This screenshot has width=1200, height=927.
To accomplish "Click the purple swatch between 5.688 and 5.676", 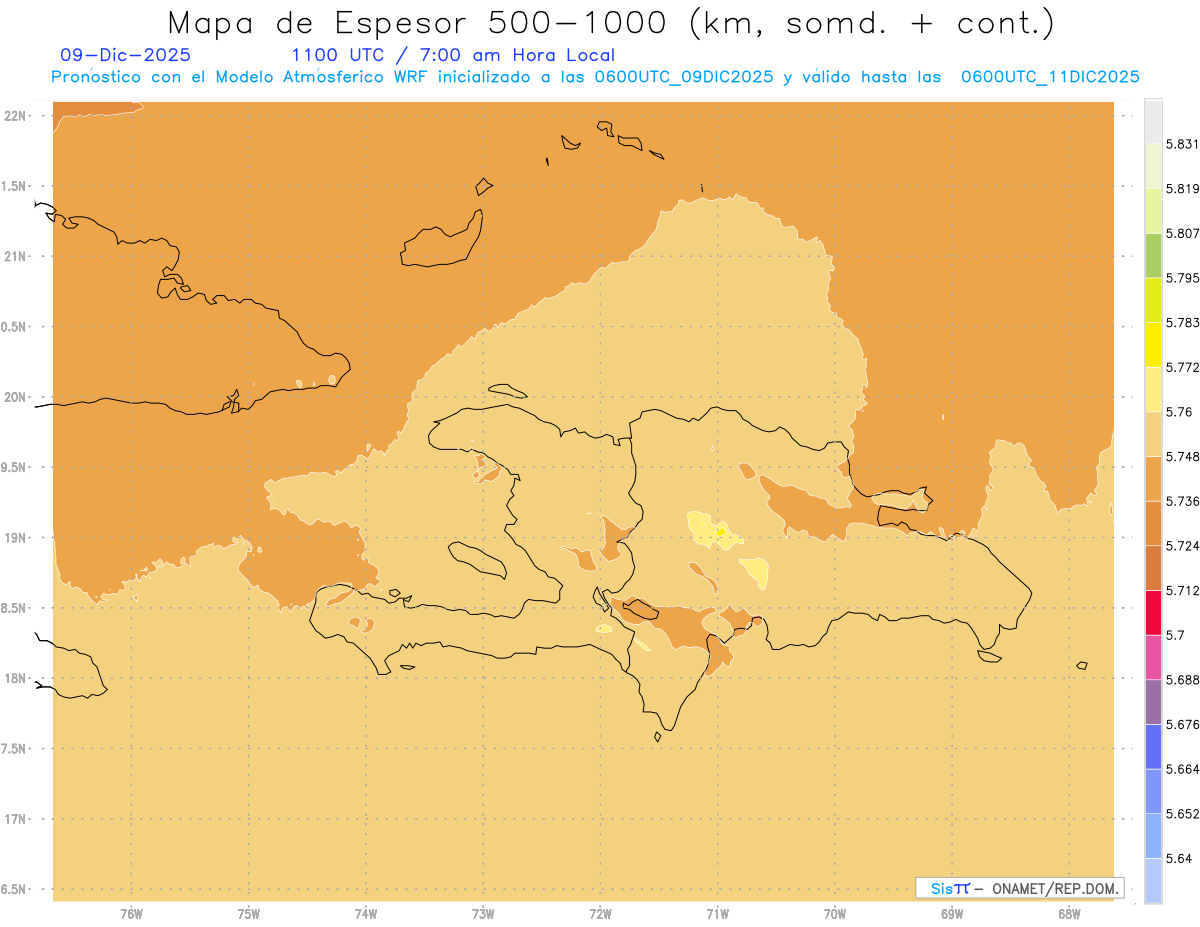I will pos(1153,701).
